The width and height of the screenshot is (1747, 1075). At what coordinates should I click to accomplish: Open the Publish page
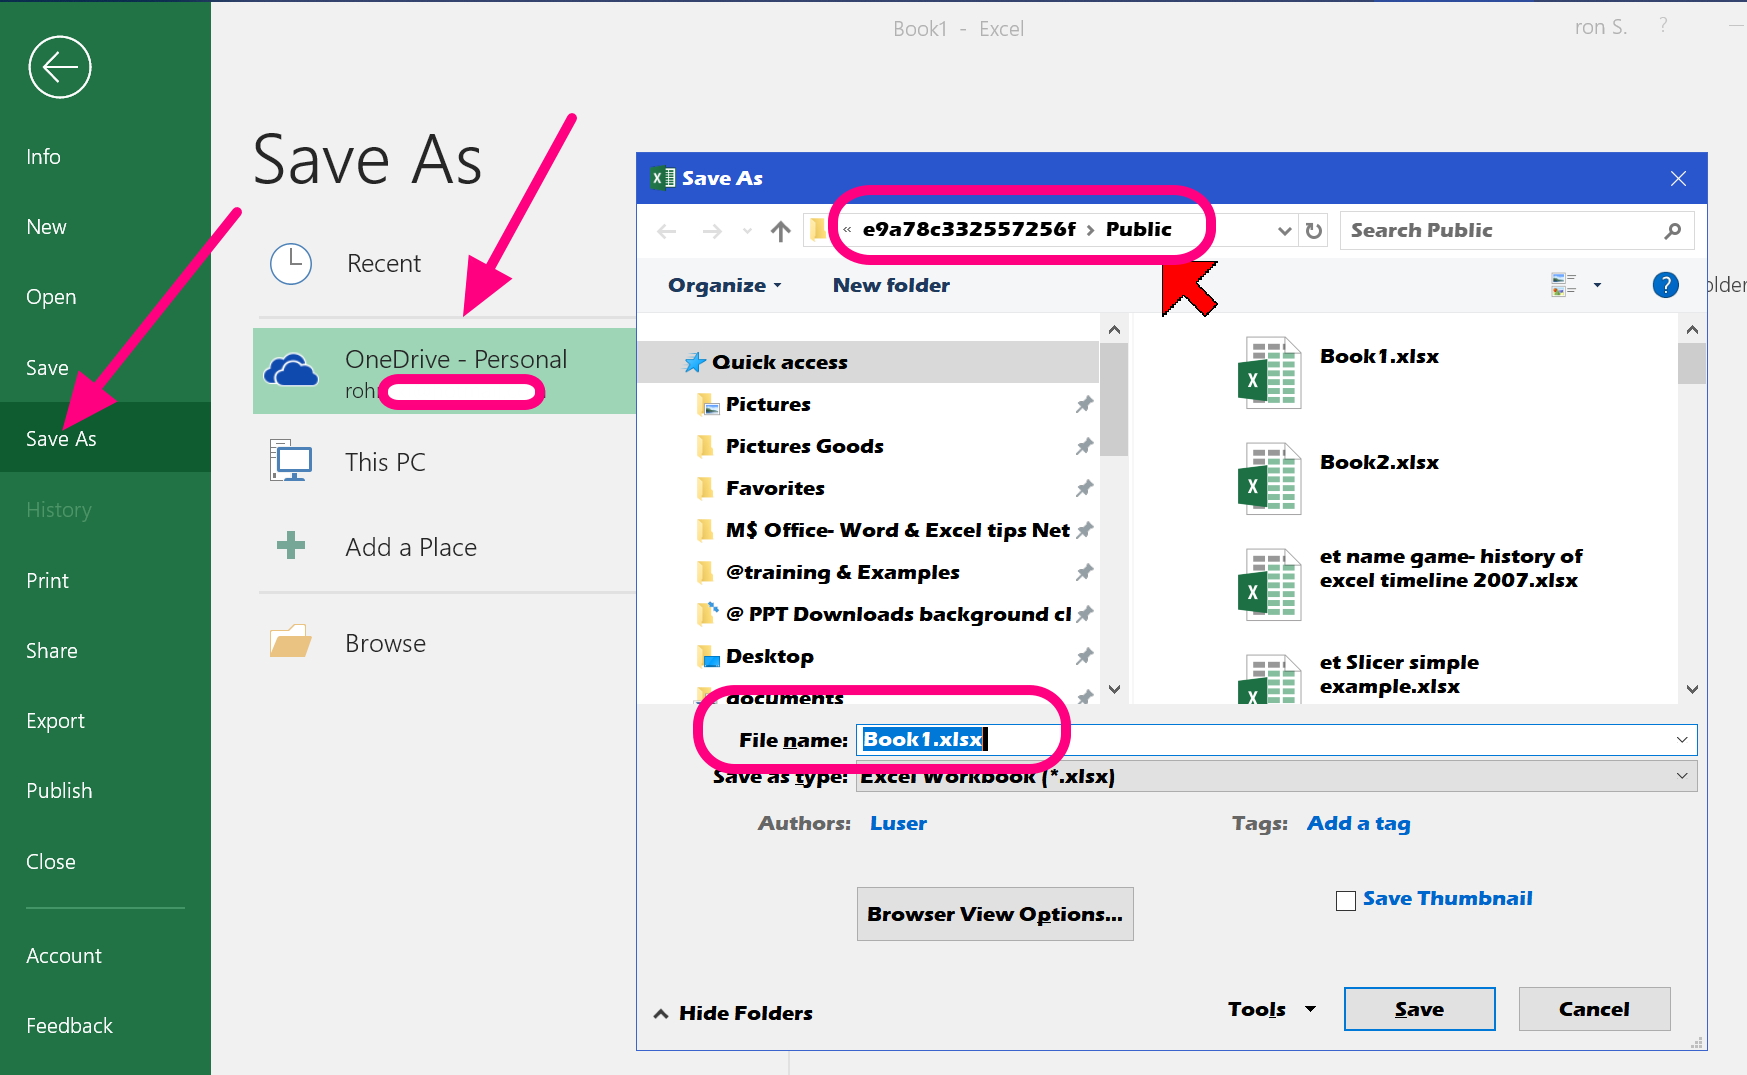pyautogui.click(x=59, y=791)
